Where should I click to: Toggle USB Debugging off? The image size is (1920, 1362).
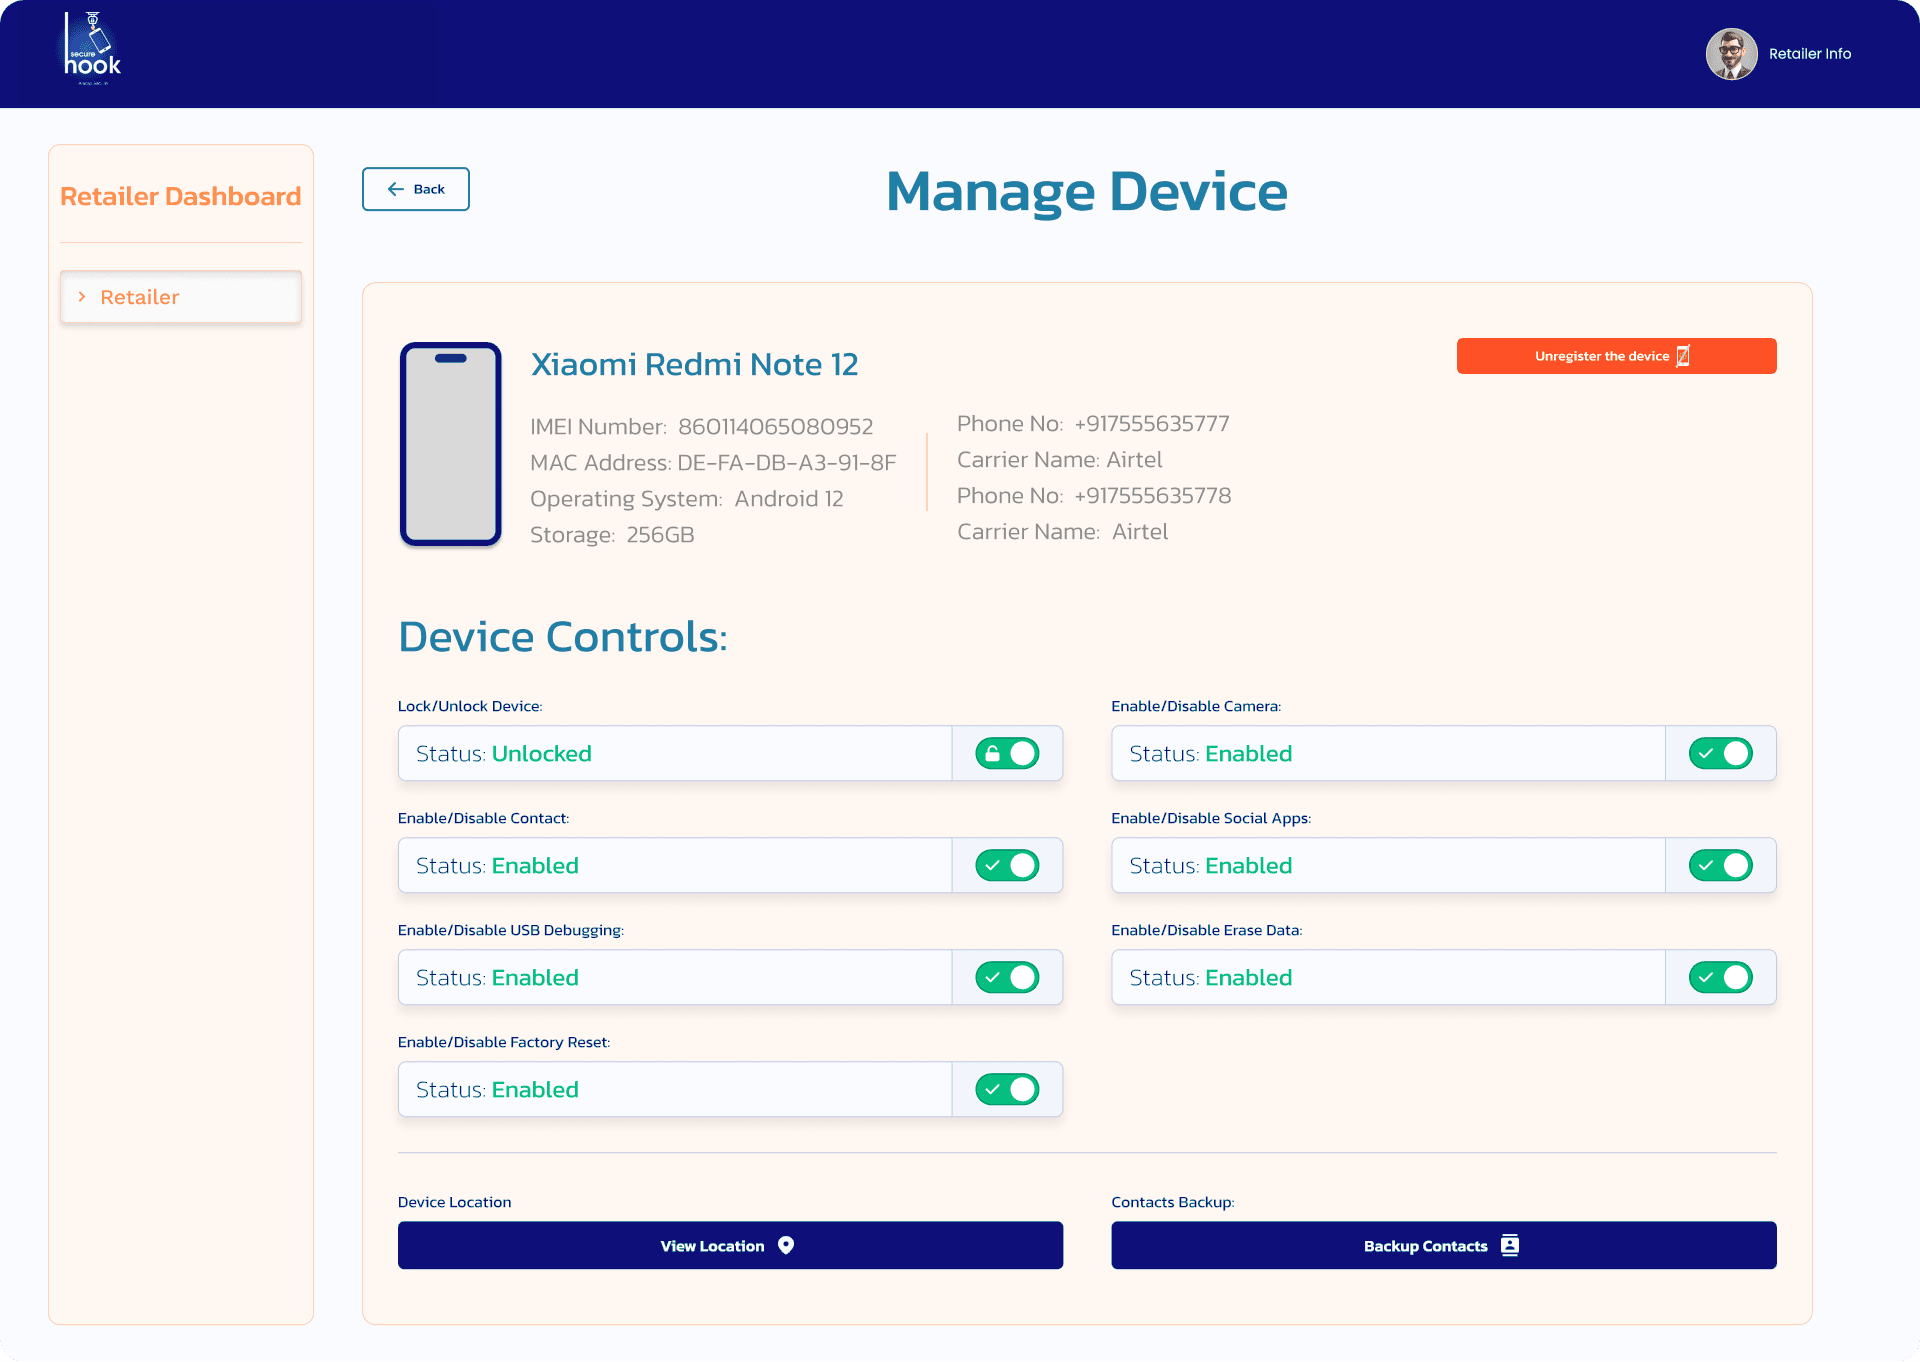(x=1007, y=978)
